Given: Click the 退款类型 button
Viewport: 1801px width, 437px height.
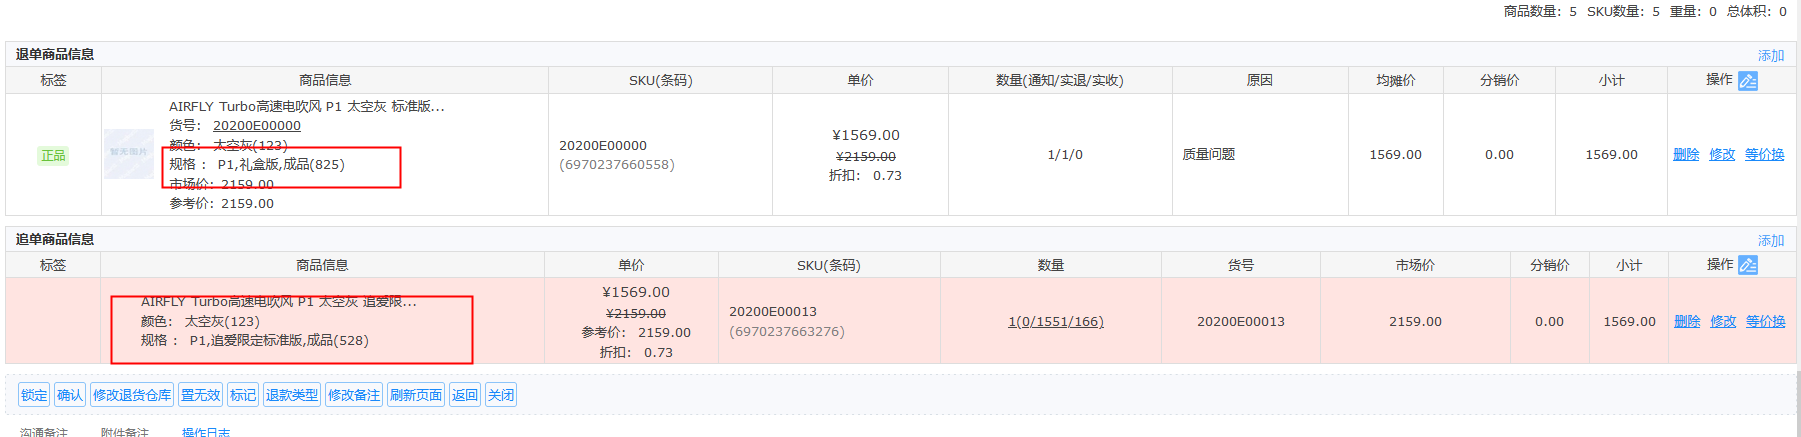Looking at the screenshot, I should pos(291,395).
